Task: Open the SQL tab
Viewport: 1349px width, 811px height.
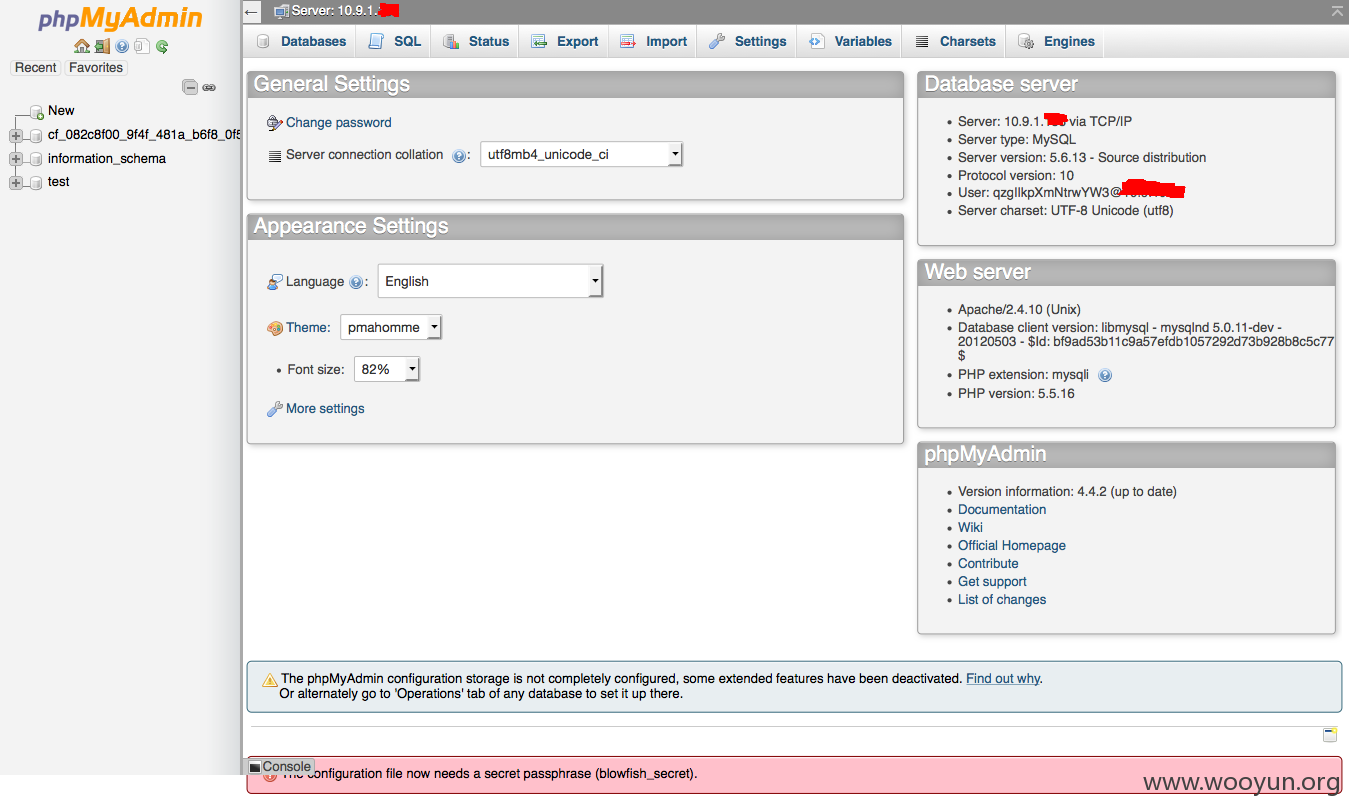Action: 394,41
